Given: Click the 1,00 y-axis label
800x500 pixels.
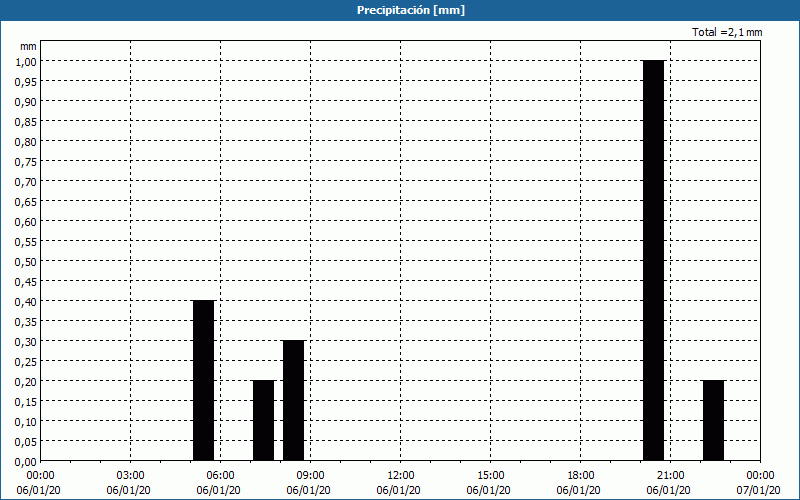Looking at the screenshot, I should click(26, 61).
